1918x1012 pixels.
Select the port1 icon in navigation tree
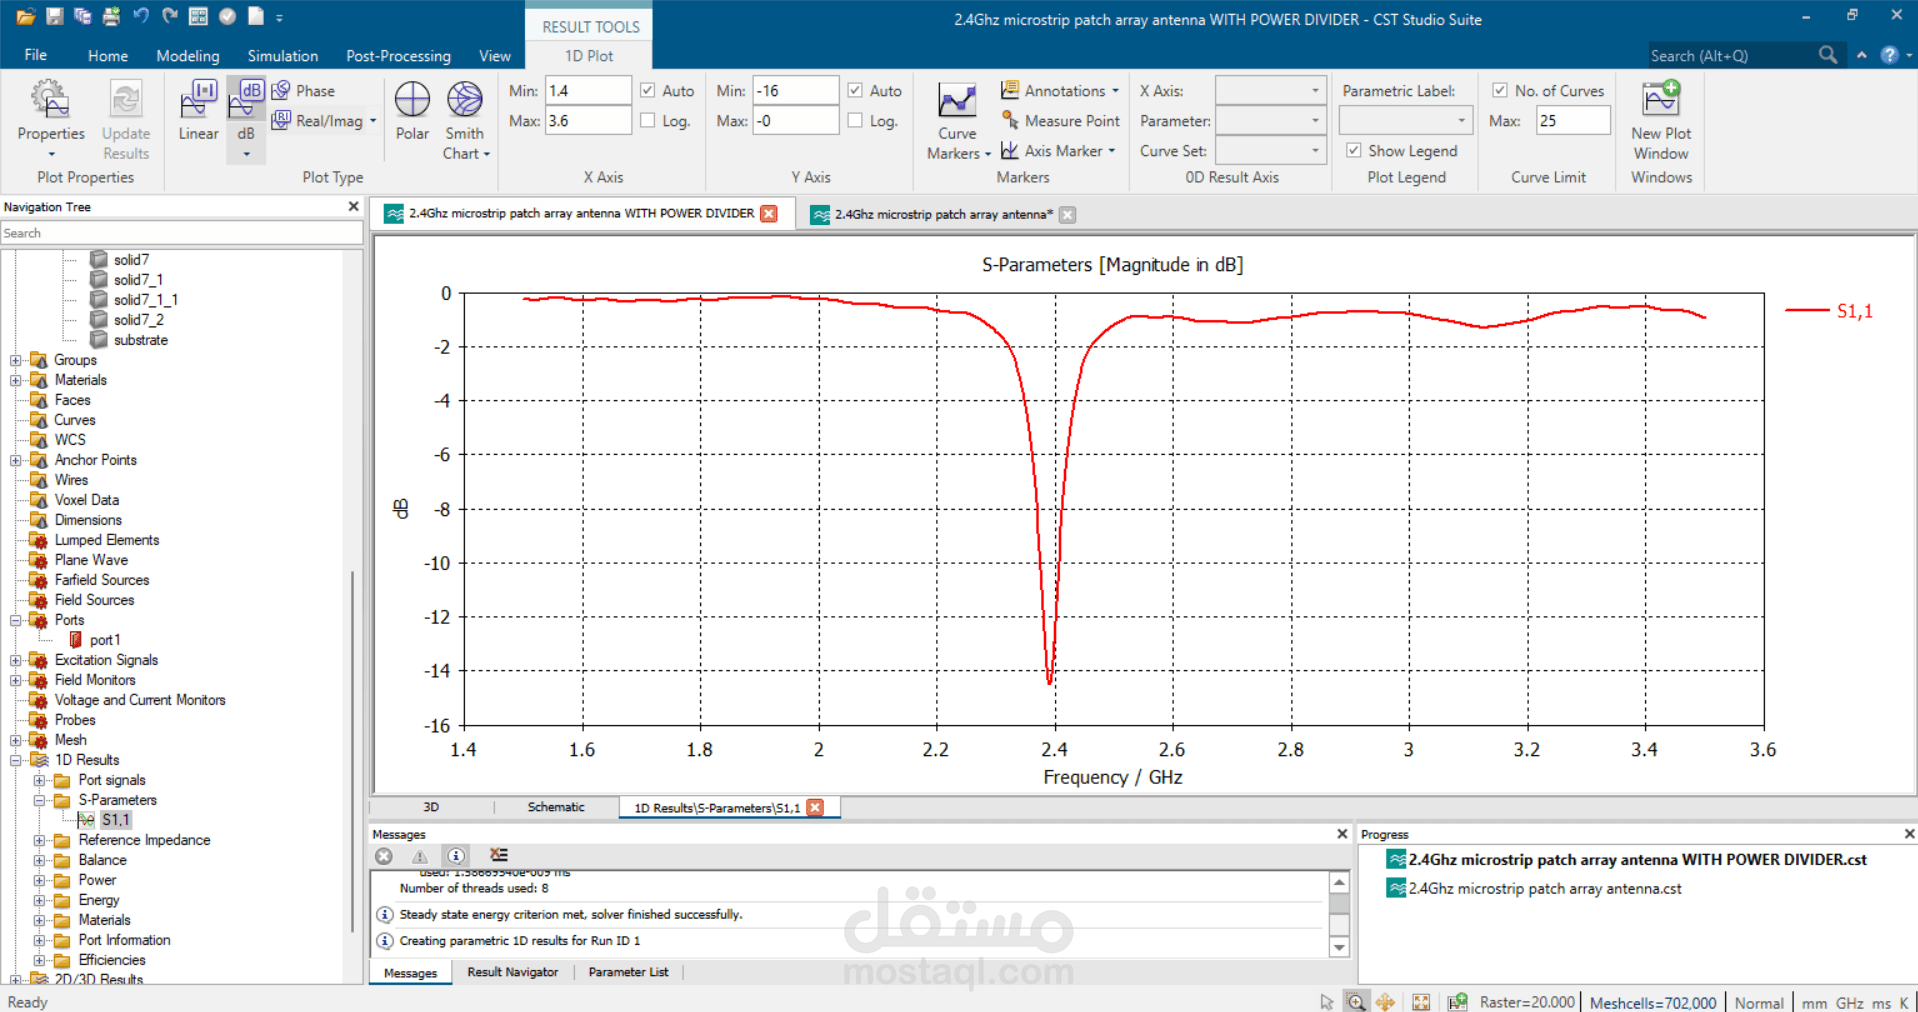tap(75, 640)
